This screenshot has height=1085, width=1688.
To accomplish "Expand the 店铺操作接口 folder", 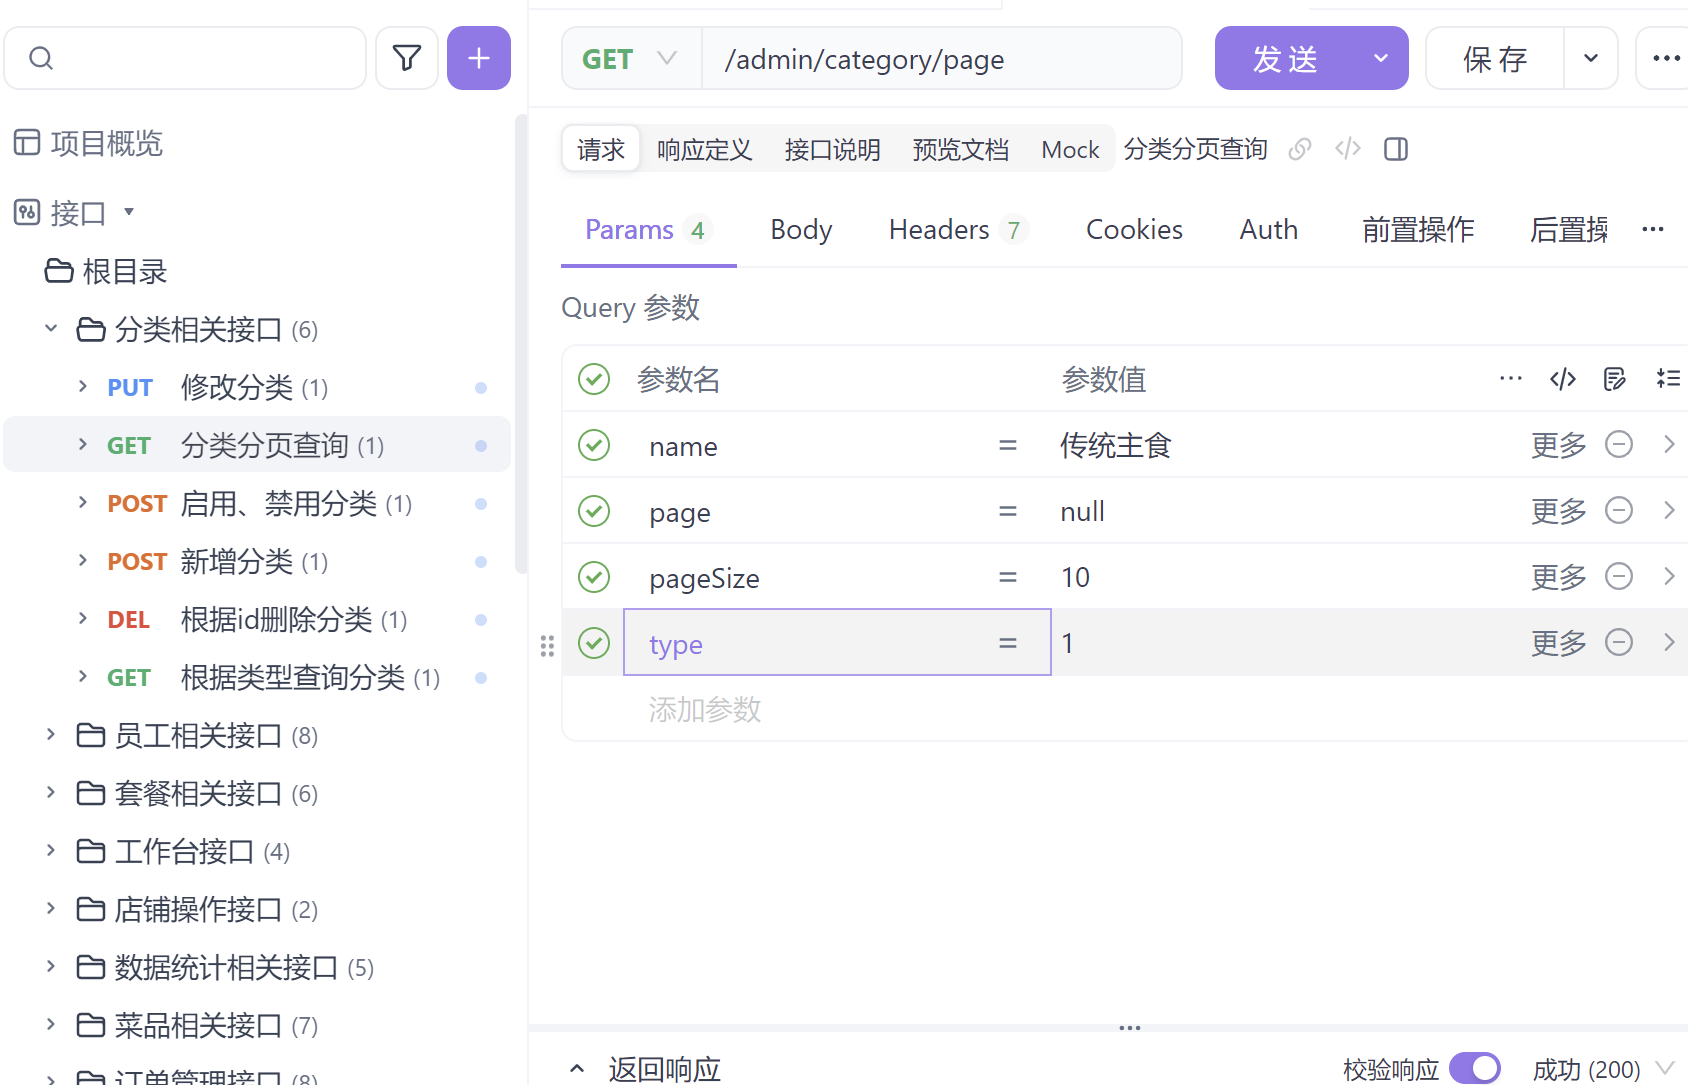I will (51, 908).
